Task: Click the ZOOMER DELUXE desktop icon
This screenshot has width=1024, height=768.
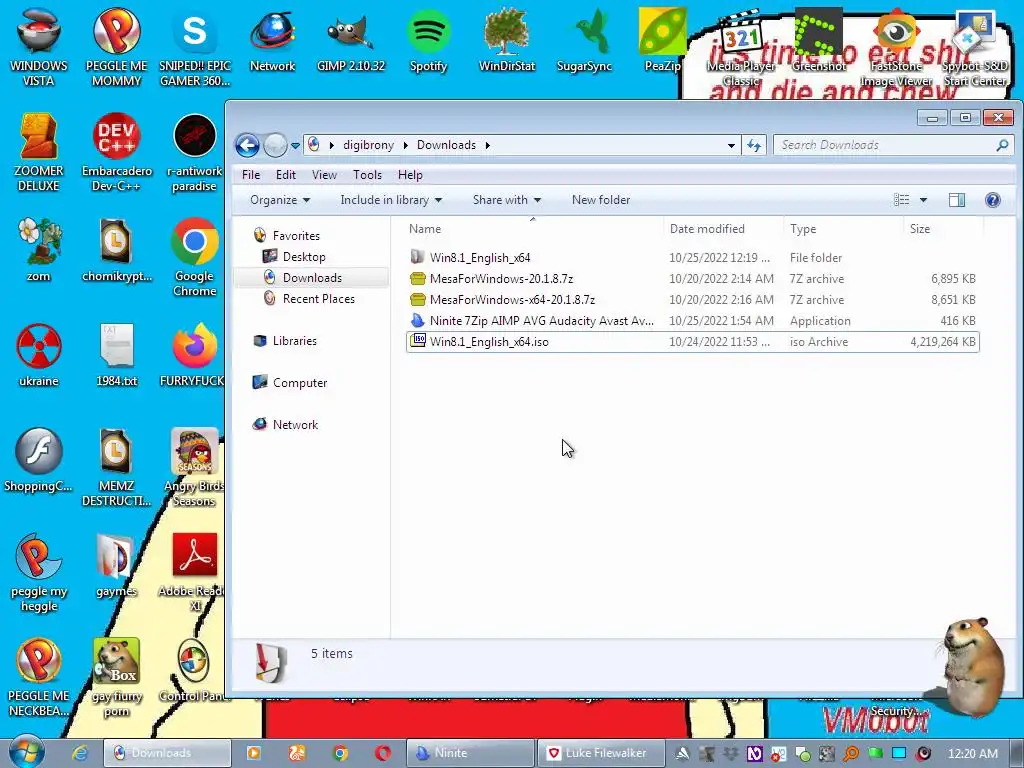Action: [39, 153]
